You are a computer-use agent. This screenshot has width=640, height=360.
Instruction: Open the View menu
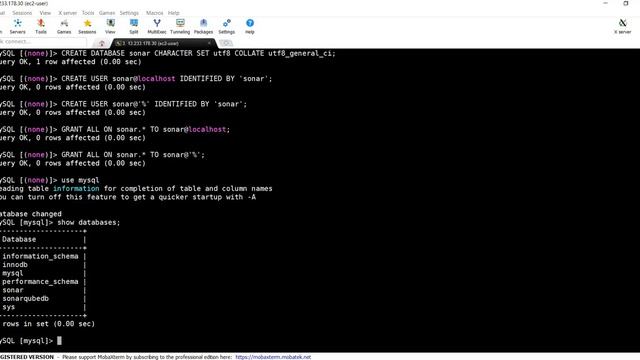(x=45, y=13)
